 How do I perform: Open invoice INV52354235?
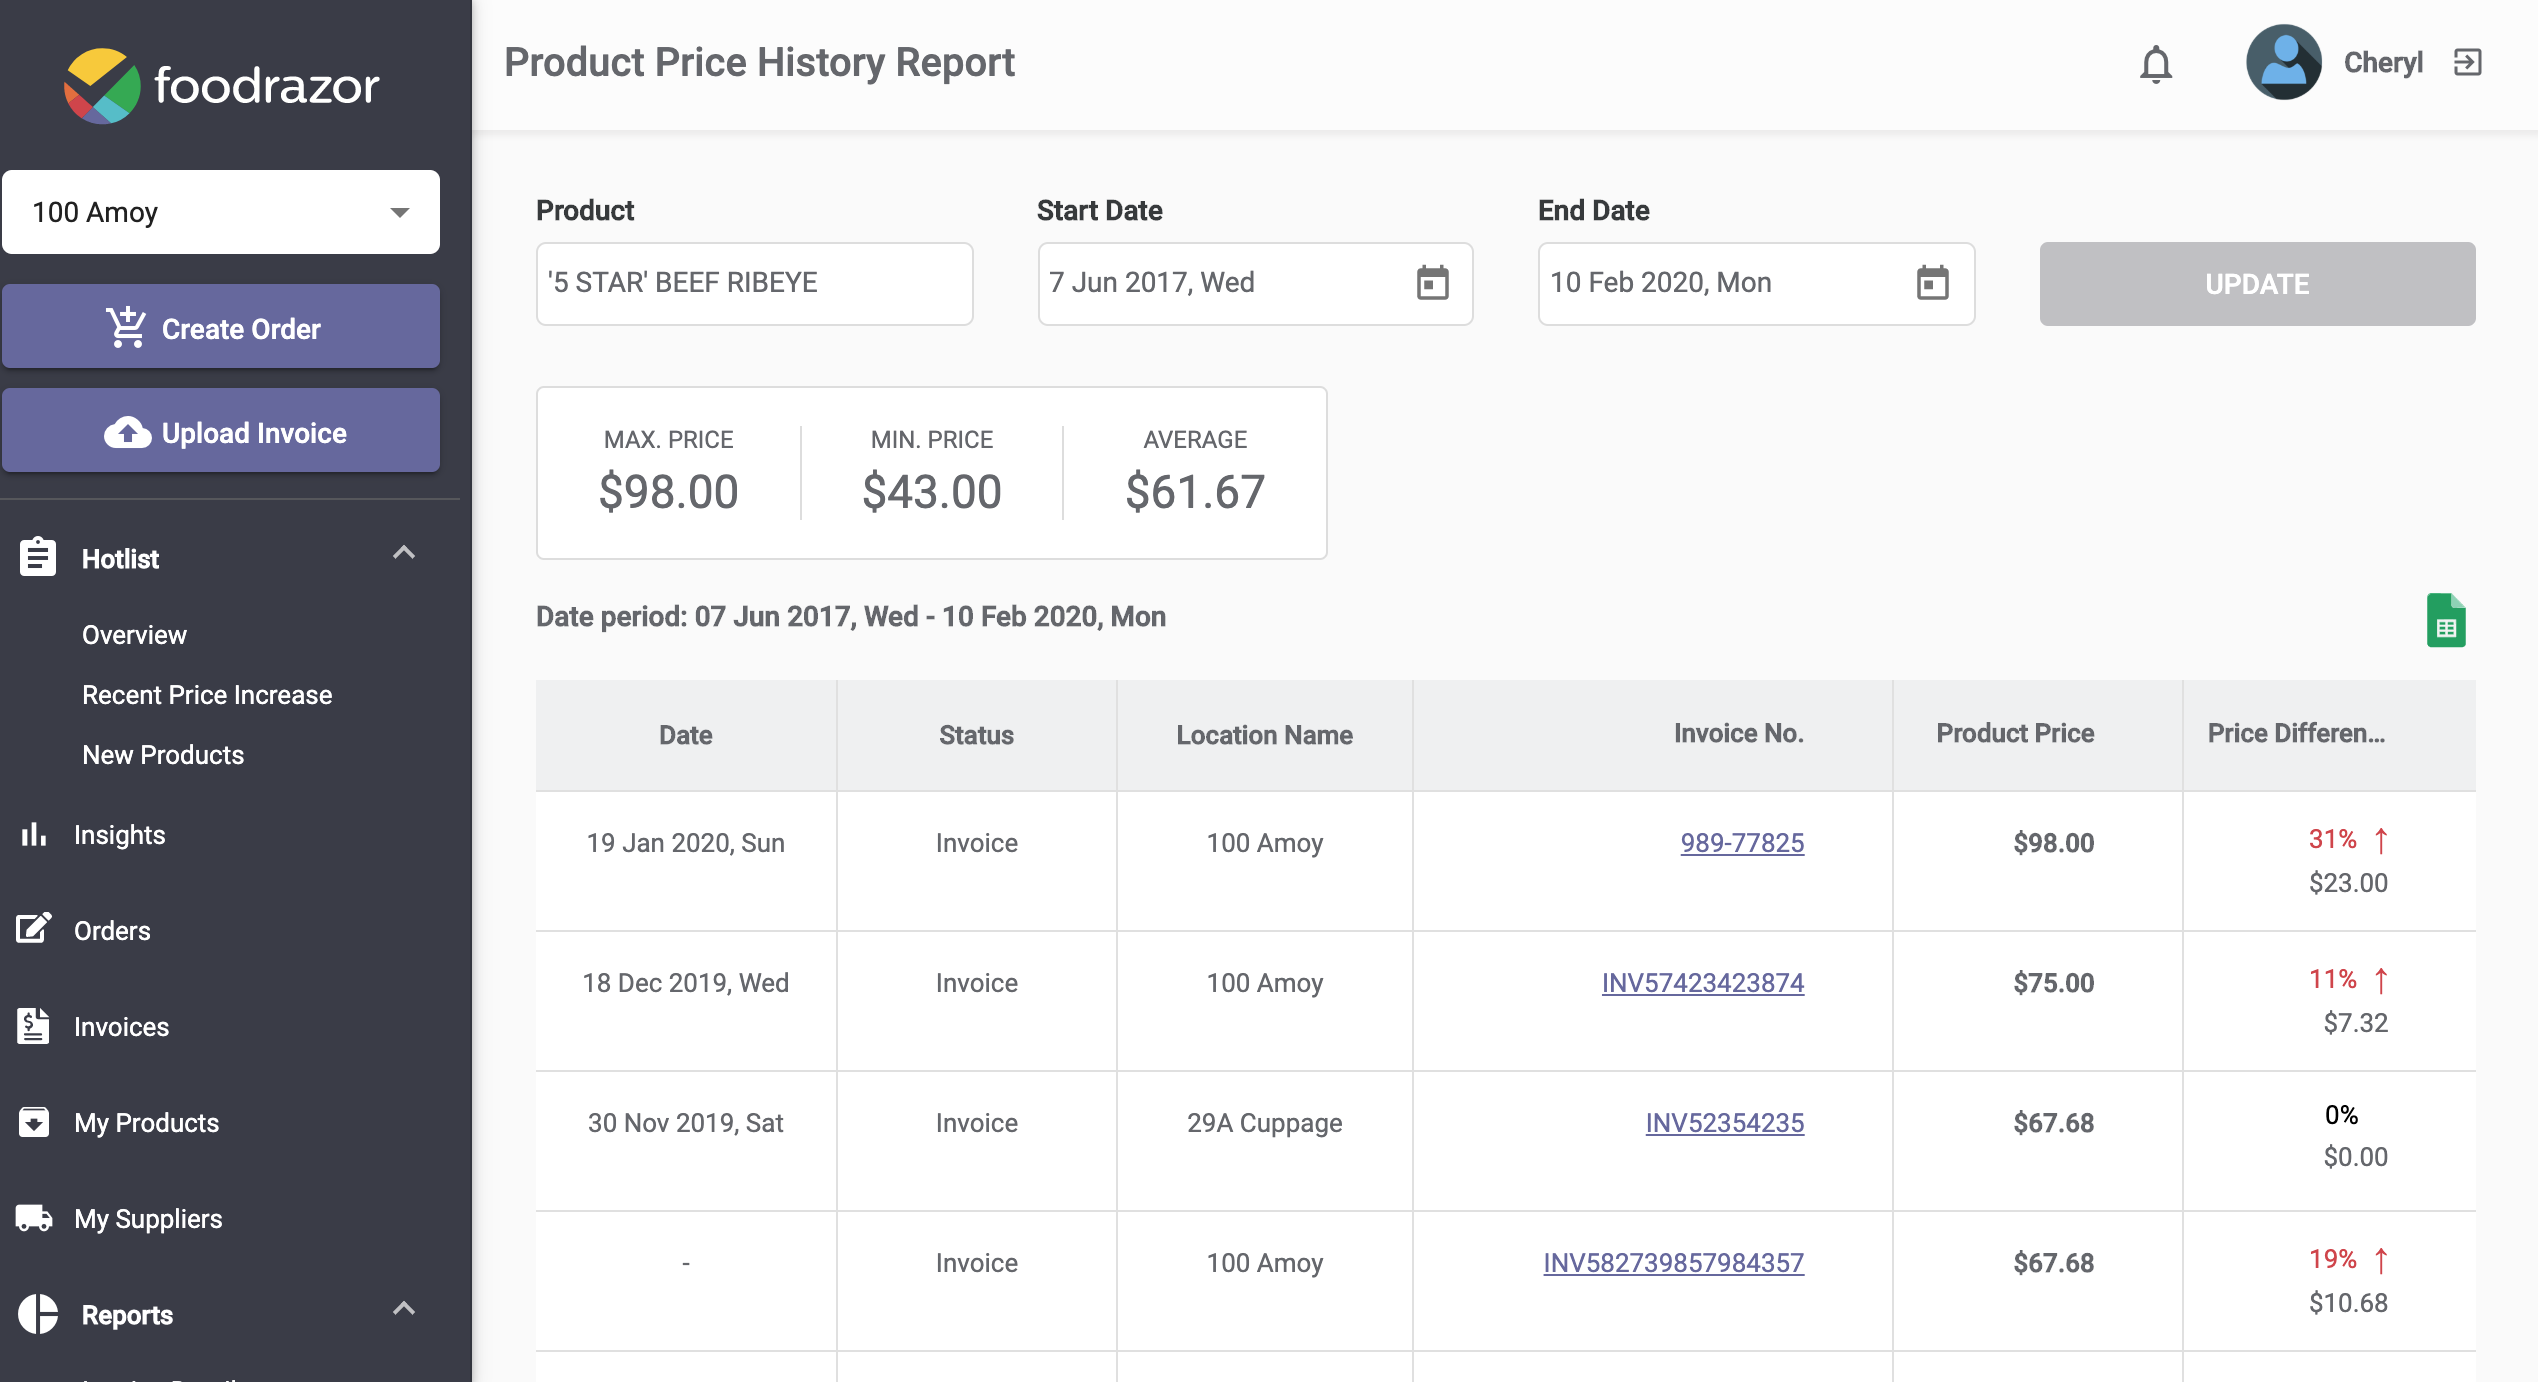coord(1723,1123)
